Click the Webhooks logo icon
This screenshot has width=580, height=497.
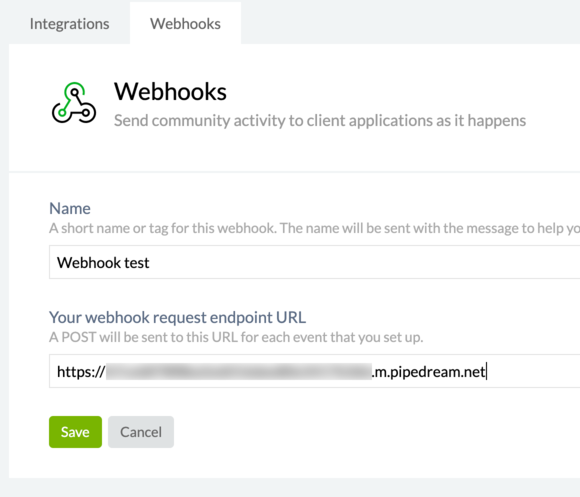(x=74, y=103)
